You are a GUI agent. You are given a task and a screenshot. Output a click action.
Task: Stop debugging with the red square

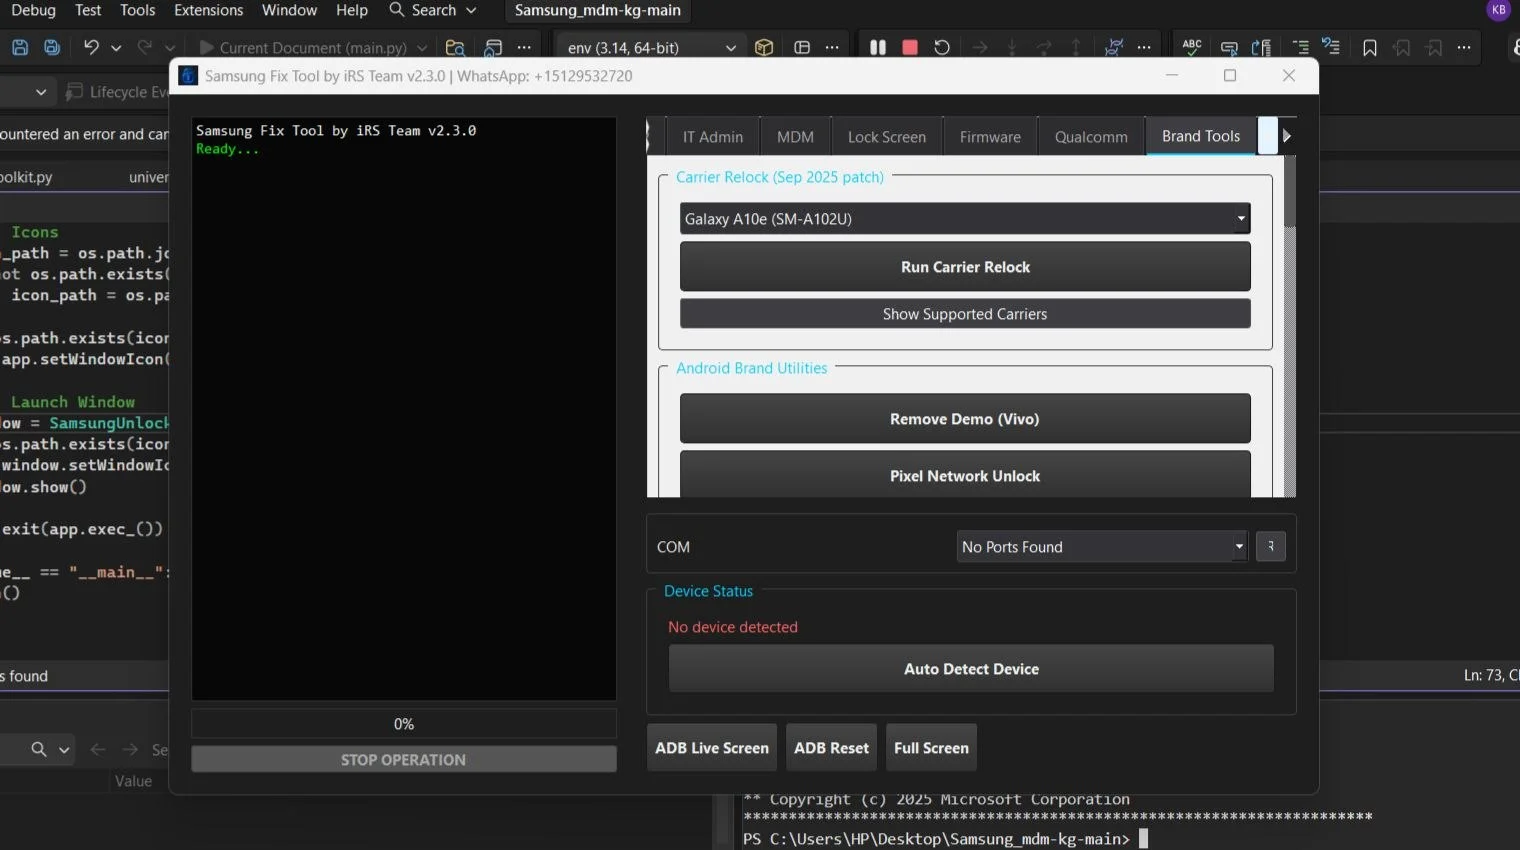(910, 47)
